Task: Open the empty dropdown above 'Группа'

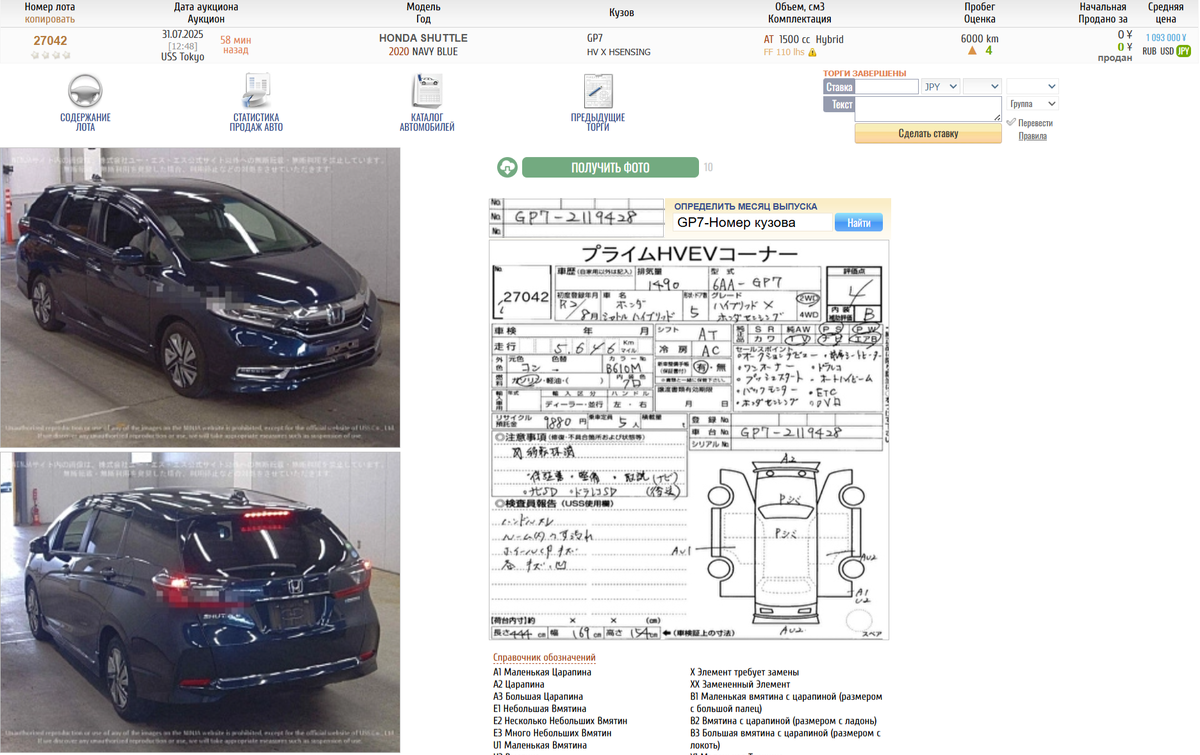Action: click(1032, 87)
